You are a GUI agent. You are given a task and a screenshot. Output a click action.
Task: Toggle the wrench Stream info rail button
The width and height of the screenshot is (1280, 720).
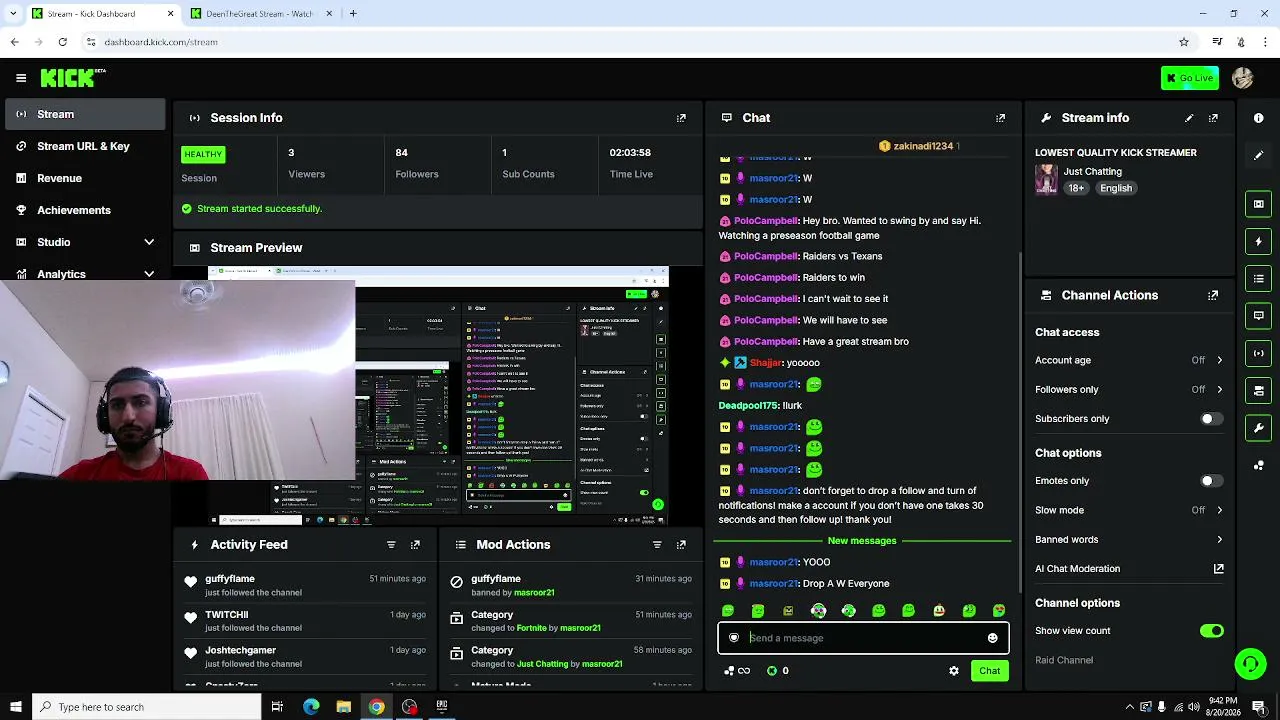(1258, 428)
